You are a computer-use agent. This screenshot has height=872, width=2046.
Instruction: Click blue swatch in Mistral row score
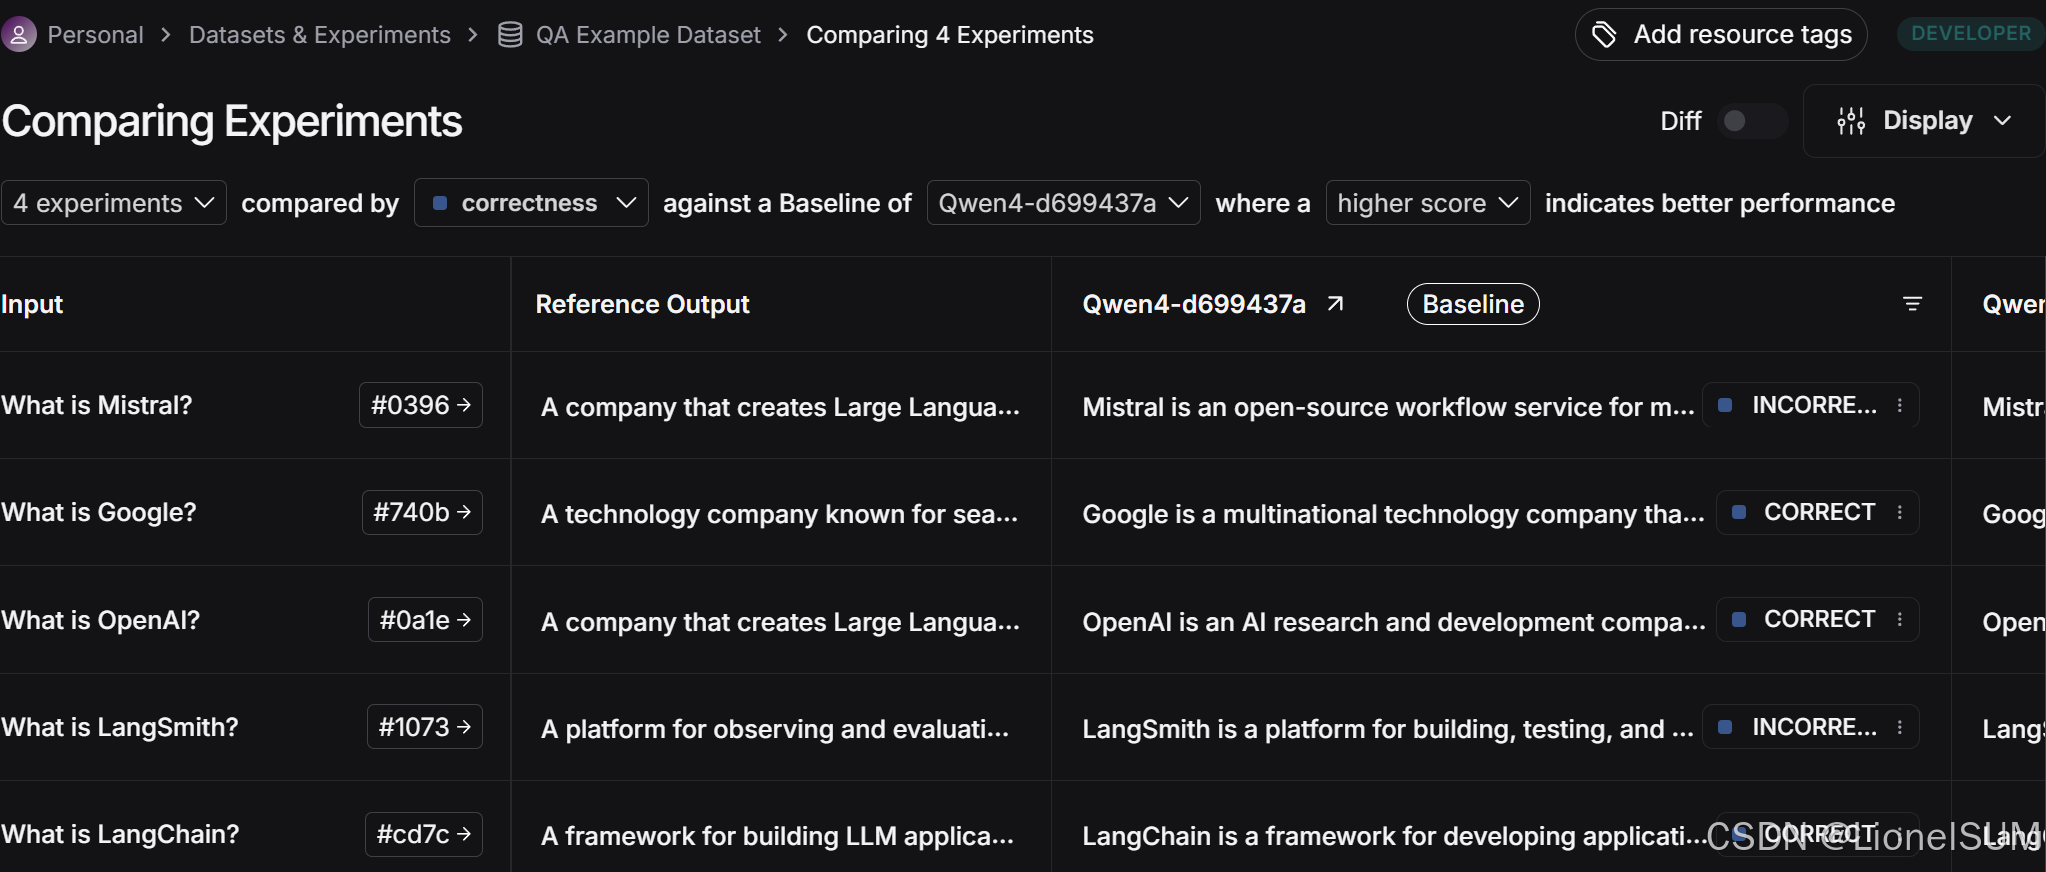[1725, 405]
